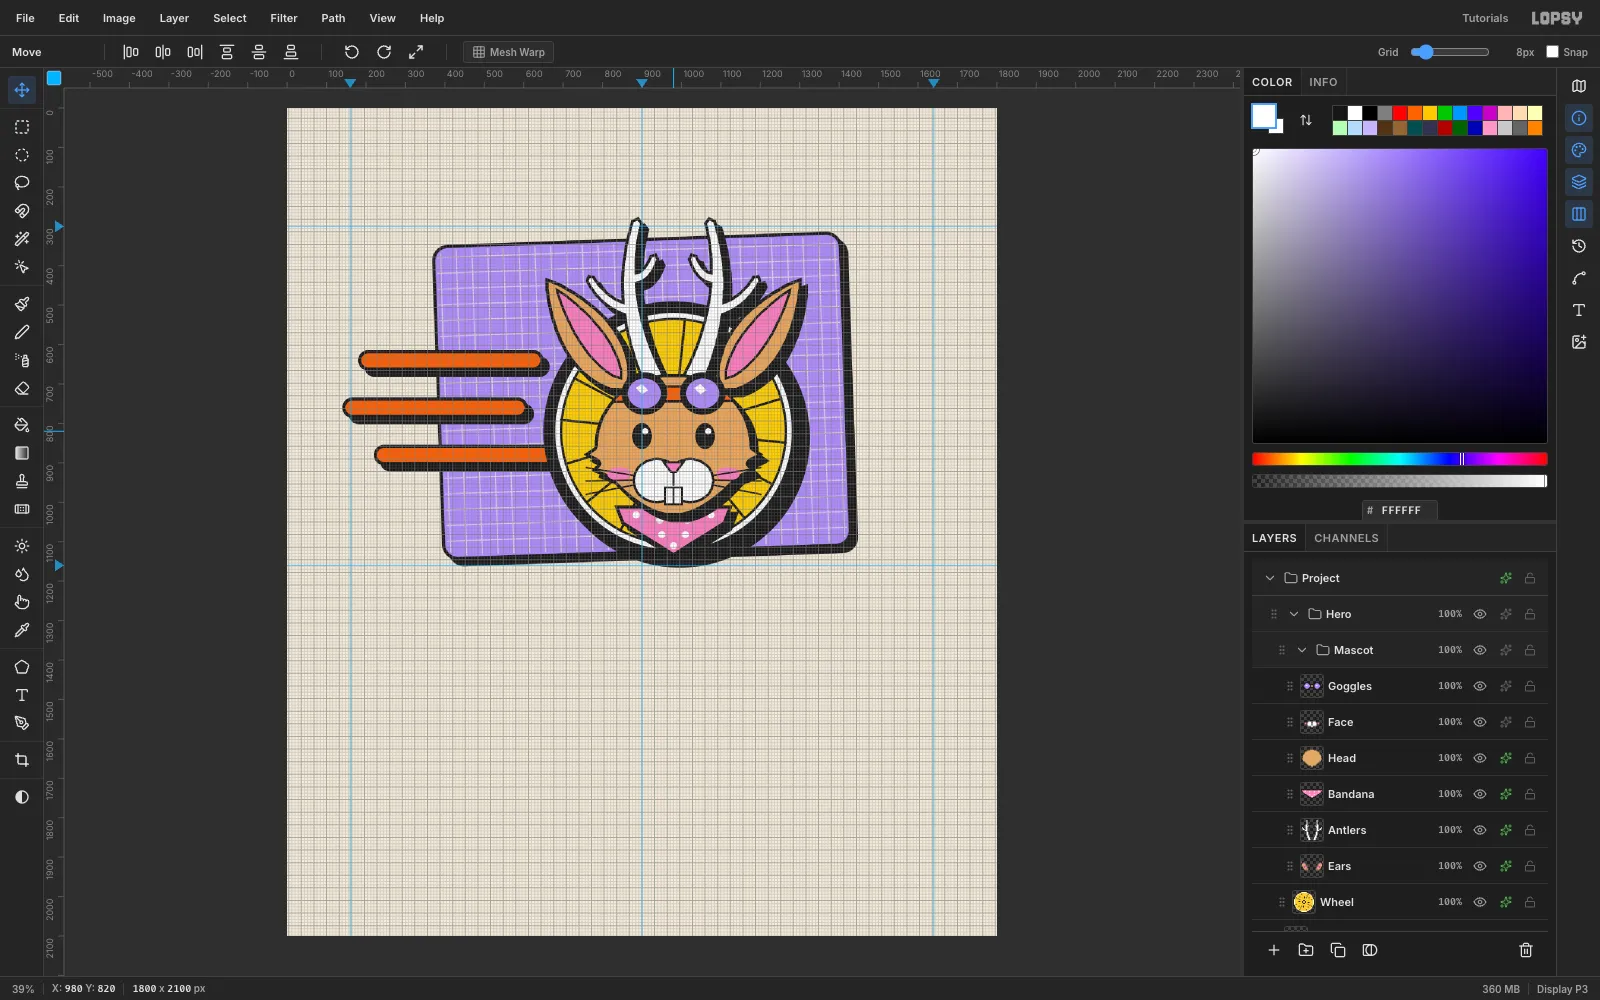Delete the selected layer with the trash icon
The height and width of the screenshot is (1000, 1600).
pos(1526,950)
